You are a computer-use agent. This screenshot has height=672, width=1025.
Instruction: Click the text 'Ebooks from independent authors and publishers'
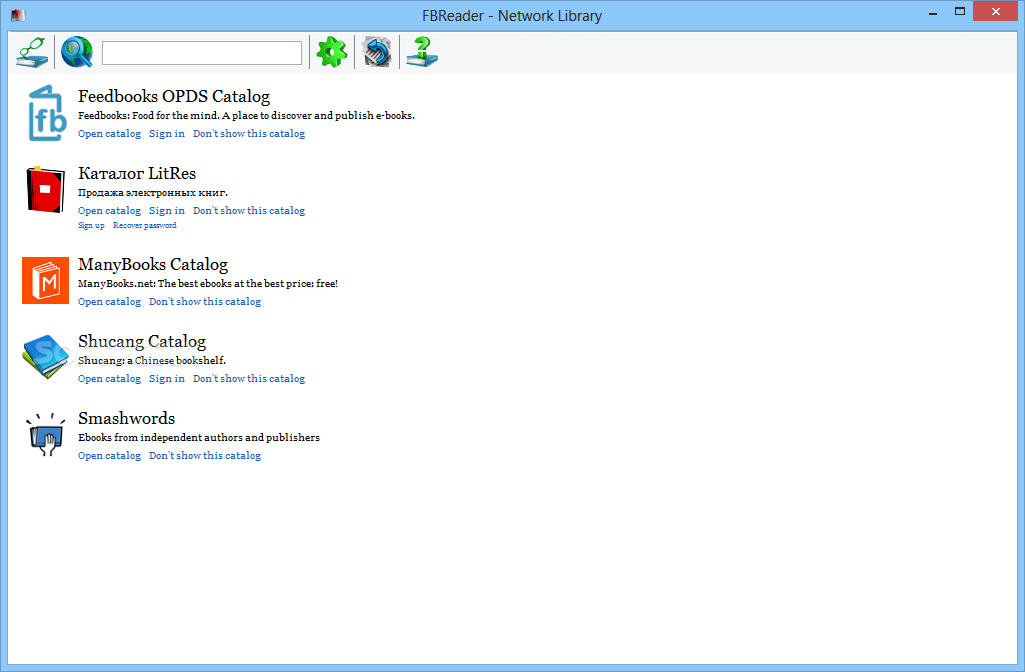tap(199, 437)
